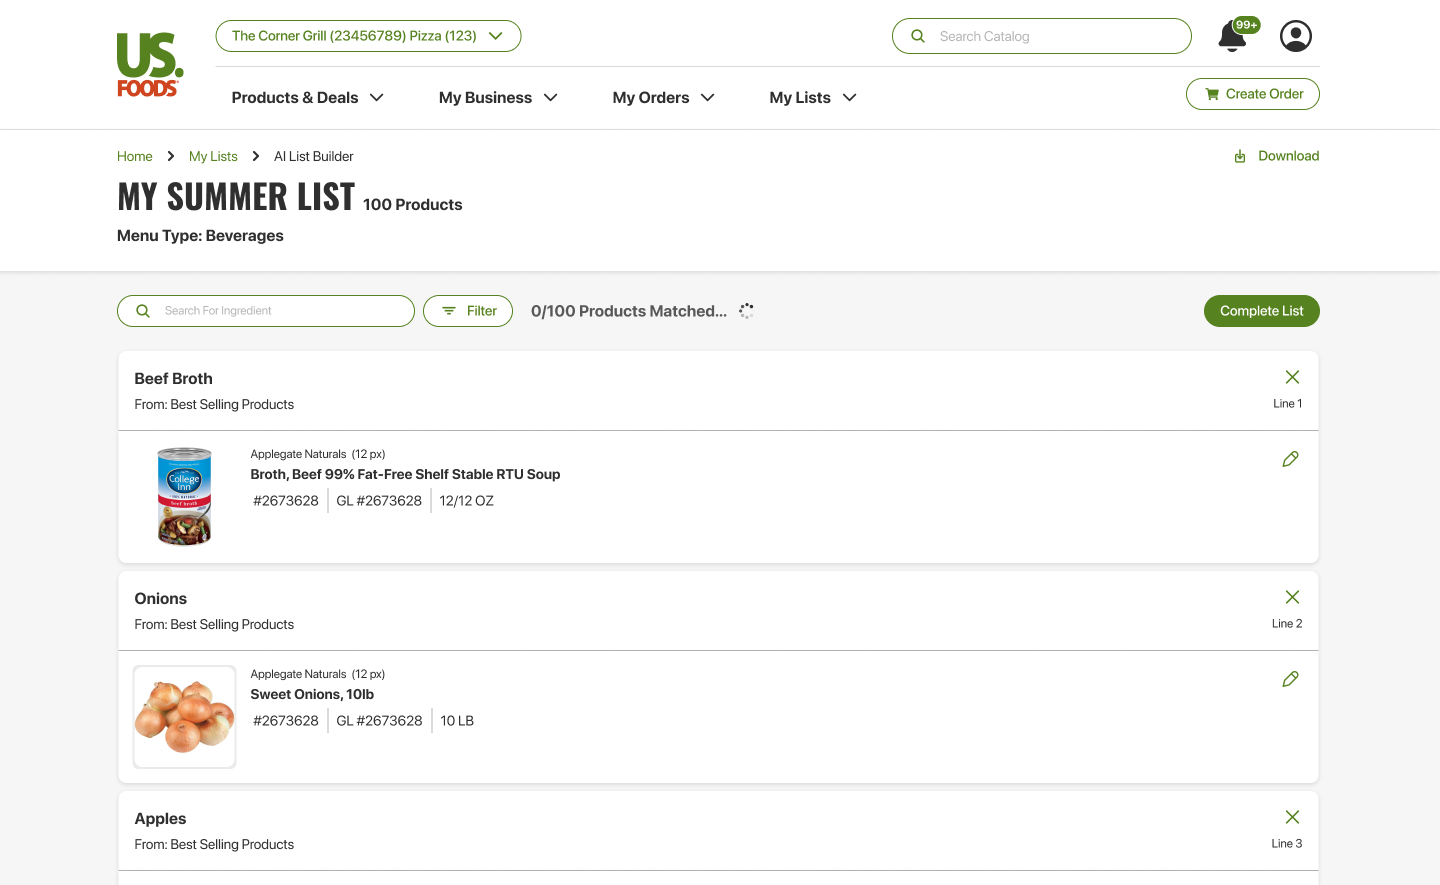Check the products matched progress spinner

(746, 311)
